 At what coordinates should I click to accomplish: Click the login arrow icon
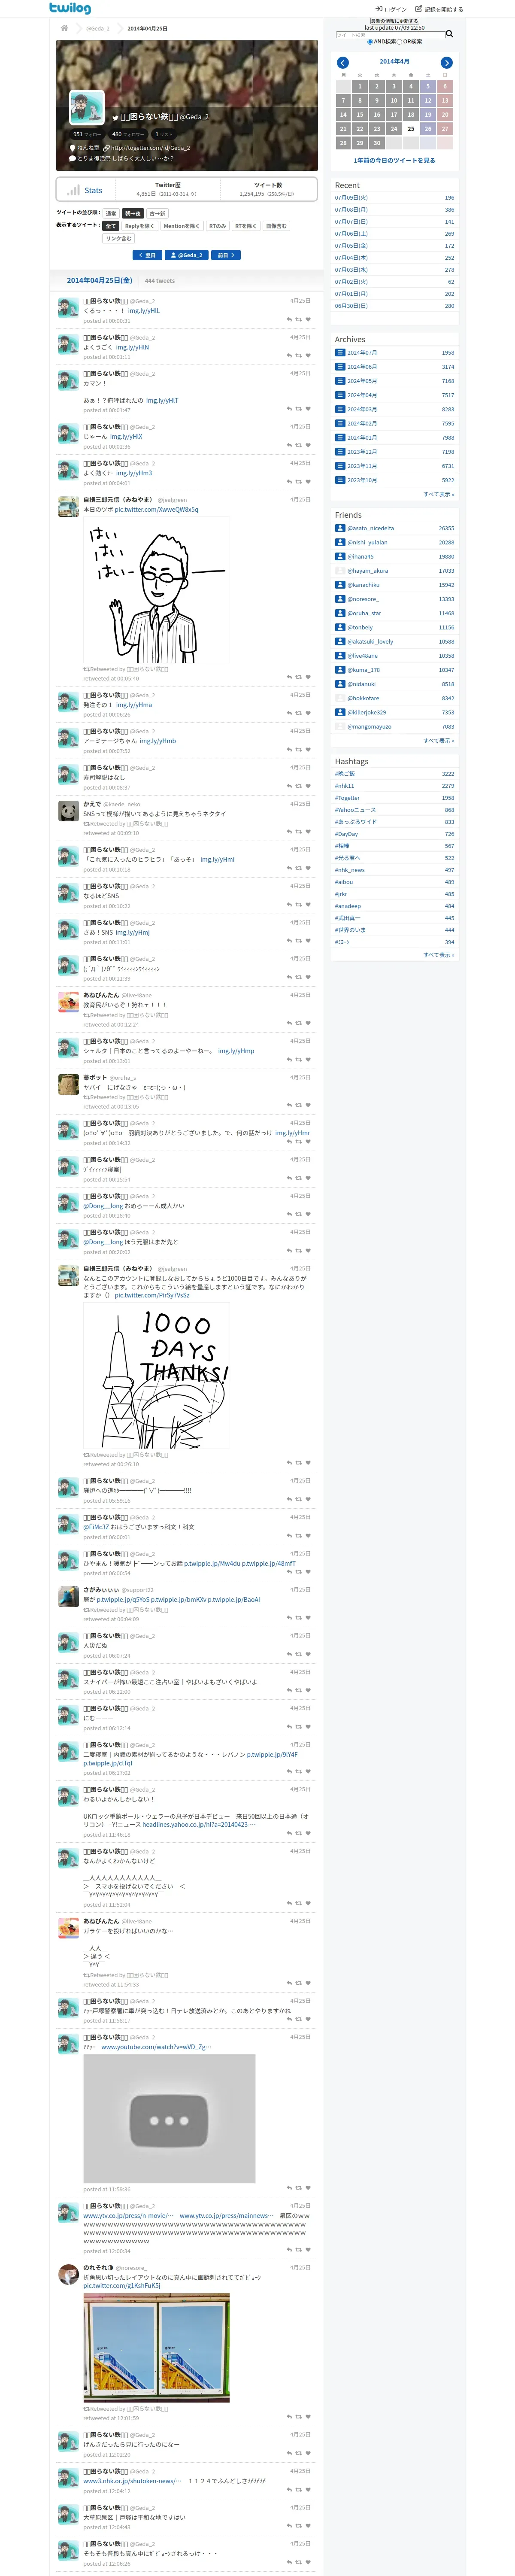(379, 9)
